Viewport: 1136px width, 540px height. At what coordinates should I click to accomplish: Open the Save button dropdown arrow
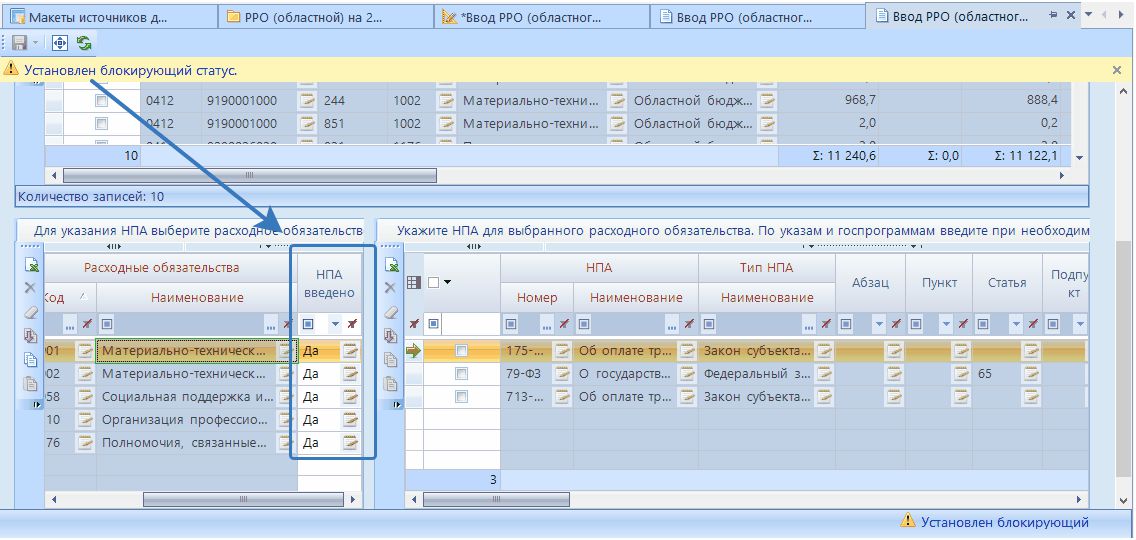point(36,43)
